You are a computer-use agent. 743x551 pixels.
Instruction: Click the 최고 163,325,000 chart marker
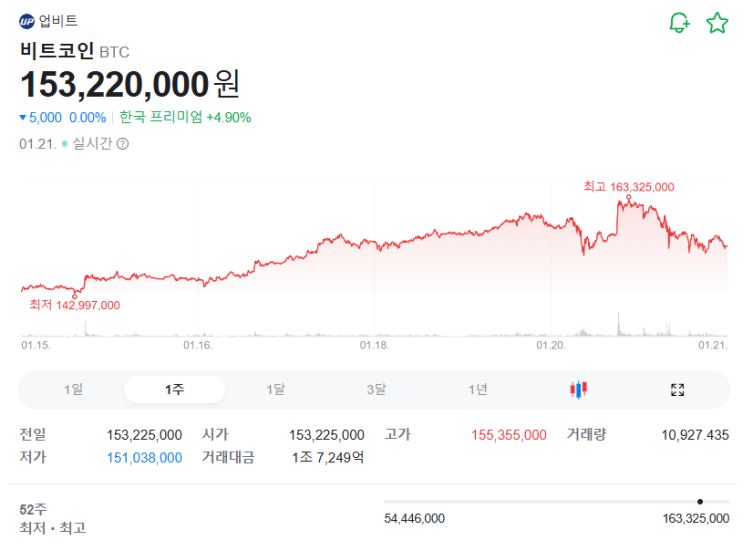coord(629,187)
